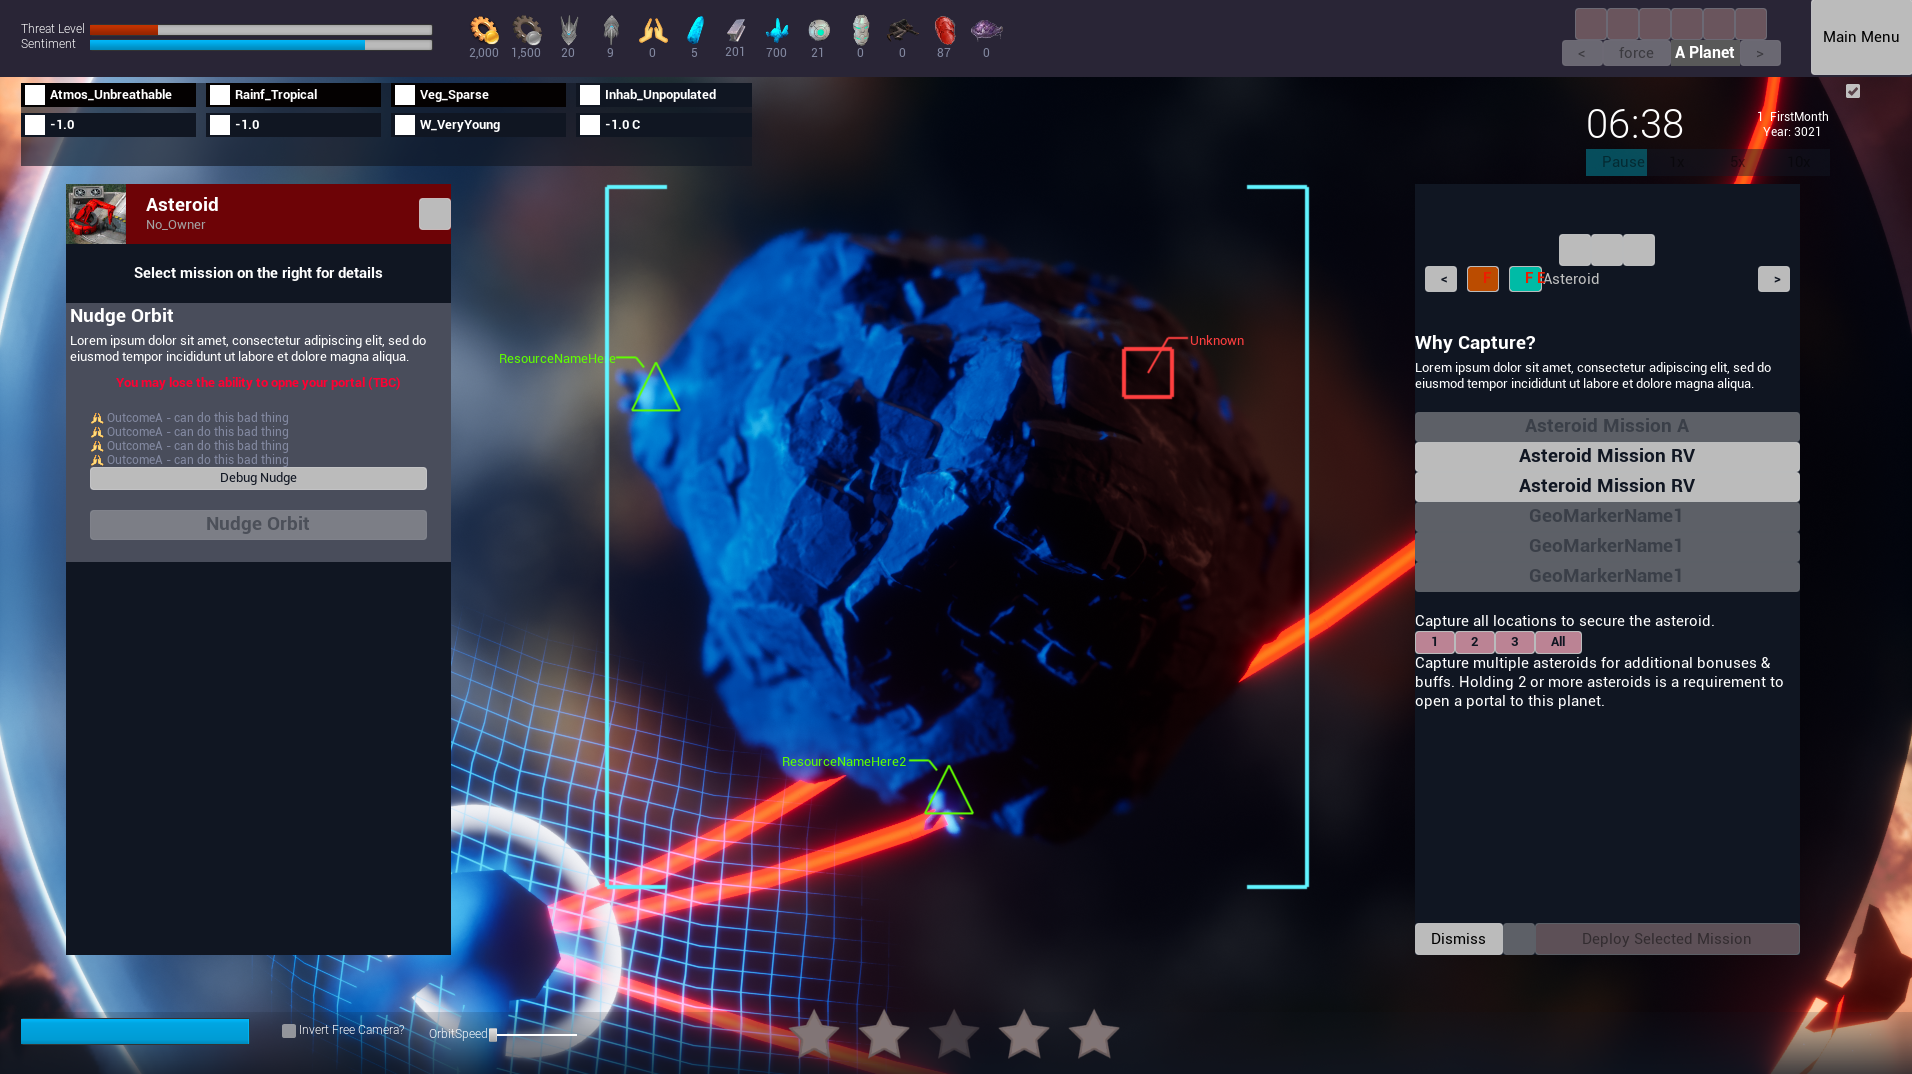Pause the game clock
The width and height of the screenshot is (1912, 1074).
[x=1616, y=162]
